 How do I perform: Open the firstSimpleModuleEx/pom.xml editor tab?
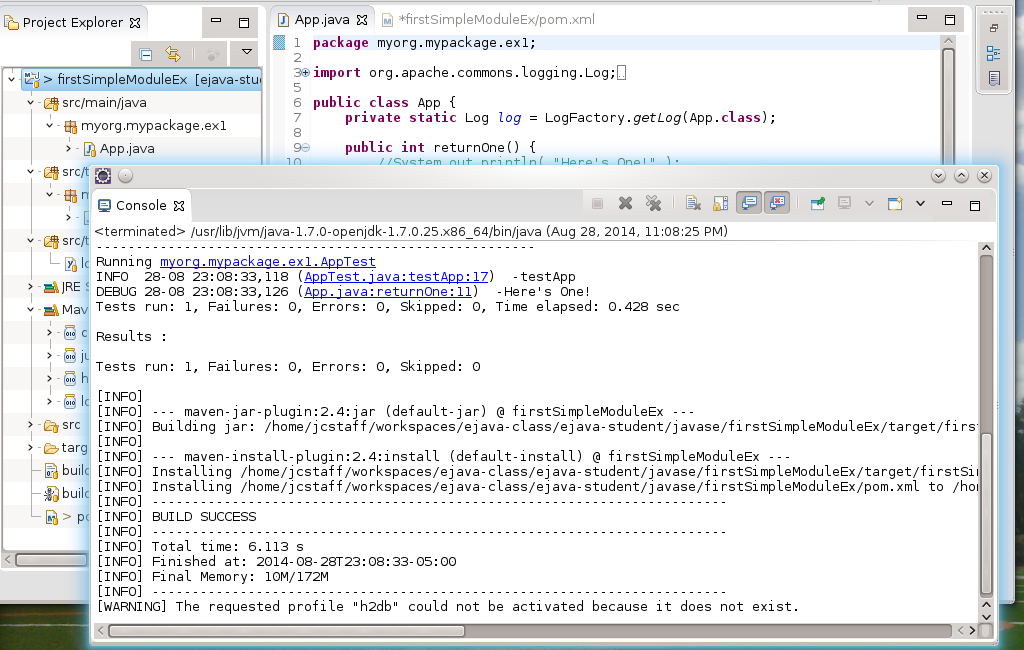click(x=488, y=20)
